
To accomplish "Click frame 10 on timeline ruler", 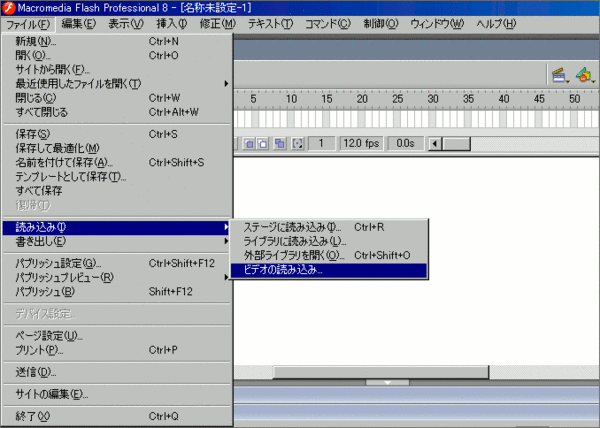I will pos(291,99).
